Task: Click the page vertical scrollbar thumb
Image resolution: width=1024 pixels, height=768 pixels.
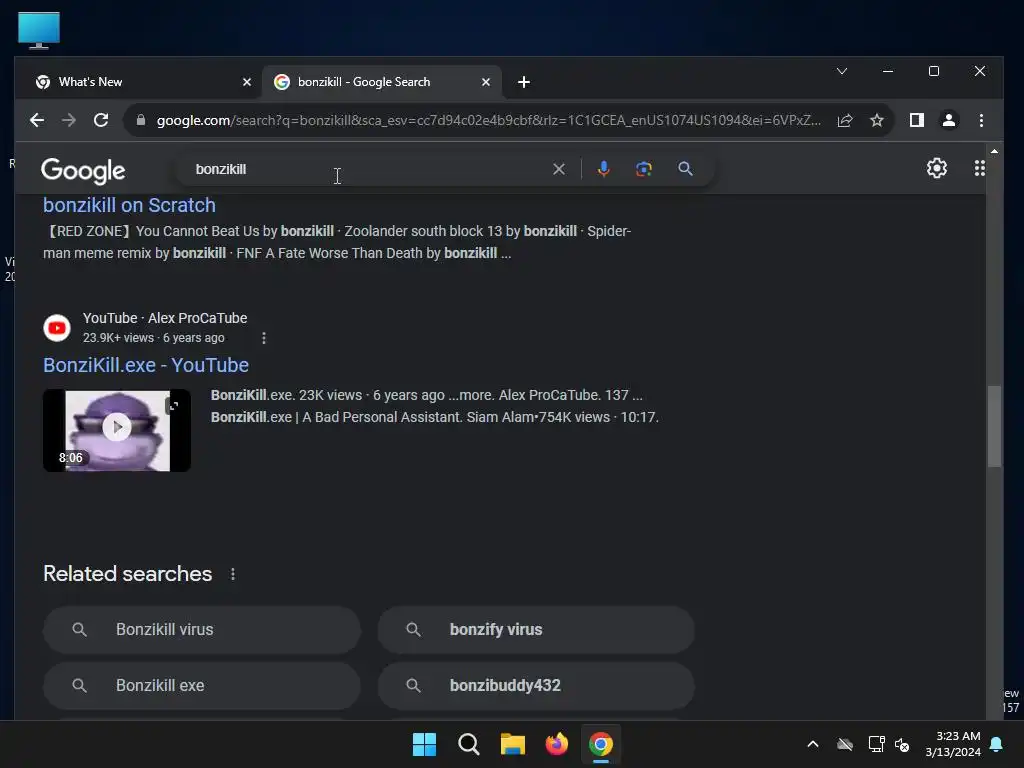Action: pyautogui.click(x=994, y=426)
